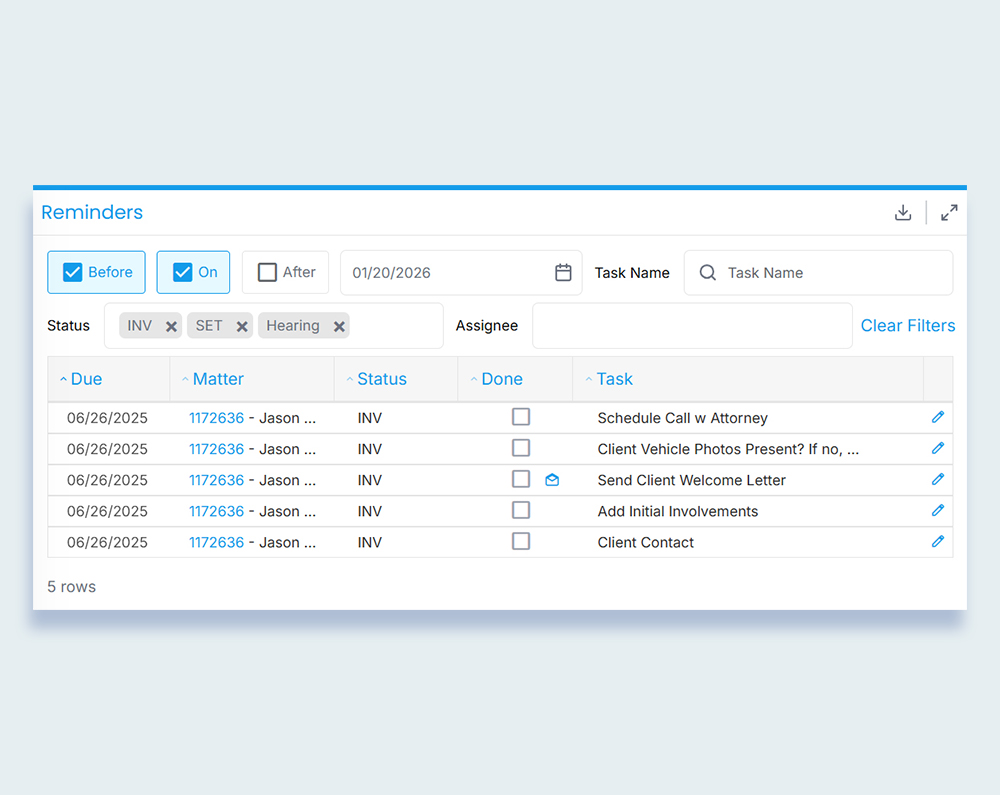Screen dimensions: 1000x795
Task: Sort the table by Due column
Action: [86, 379]
